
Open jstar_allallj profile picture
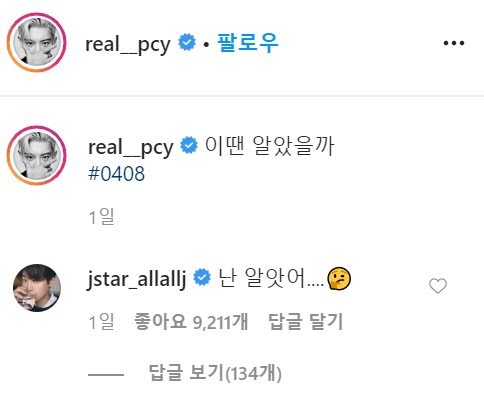37,288
